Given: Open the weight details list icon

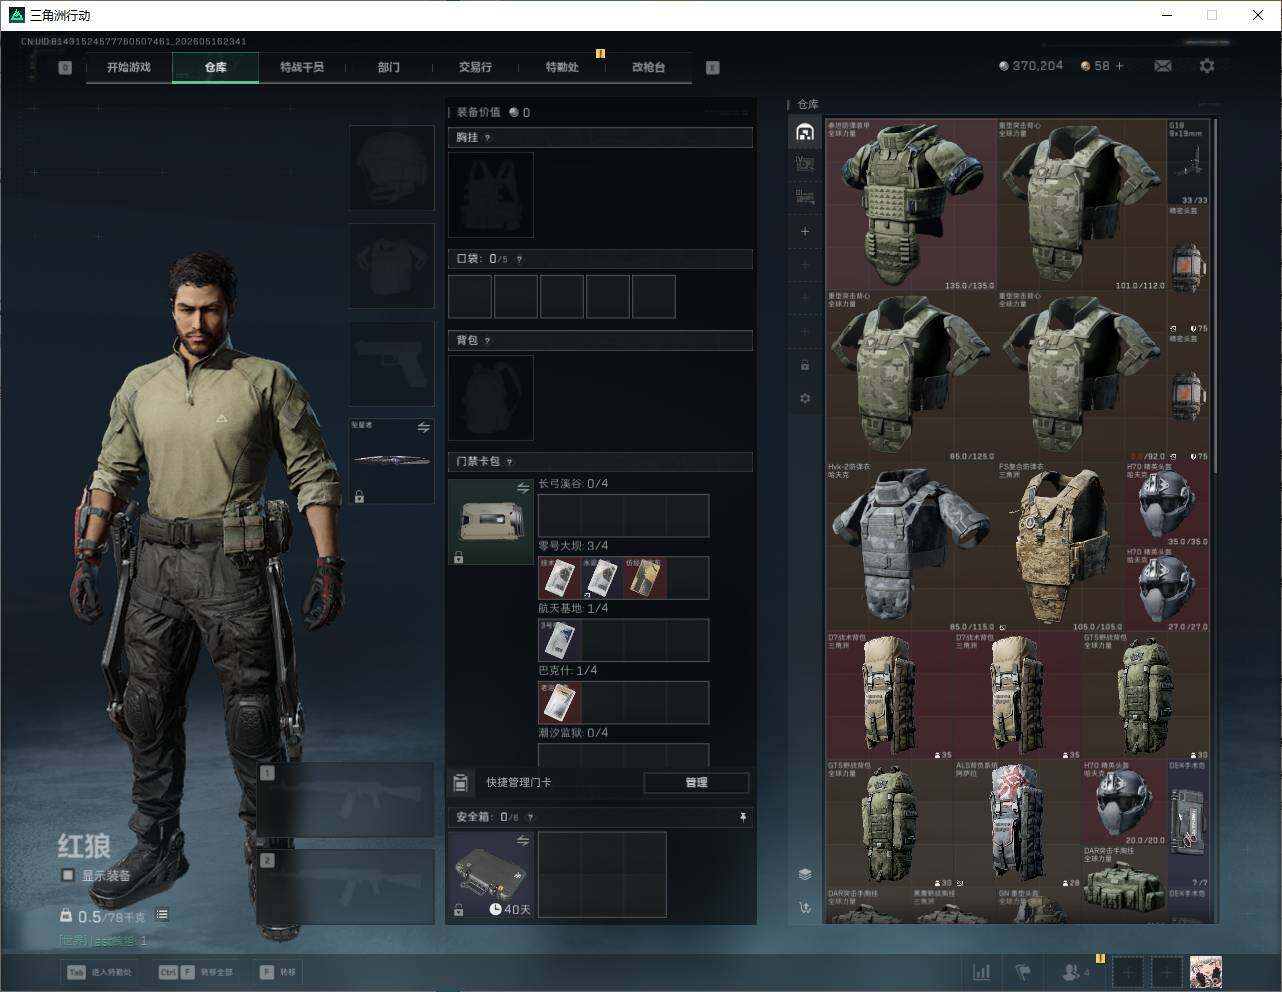Looking at the screenshot, I should click(162, 915).
